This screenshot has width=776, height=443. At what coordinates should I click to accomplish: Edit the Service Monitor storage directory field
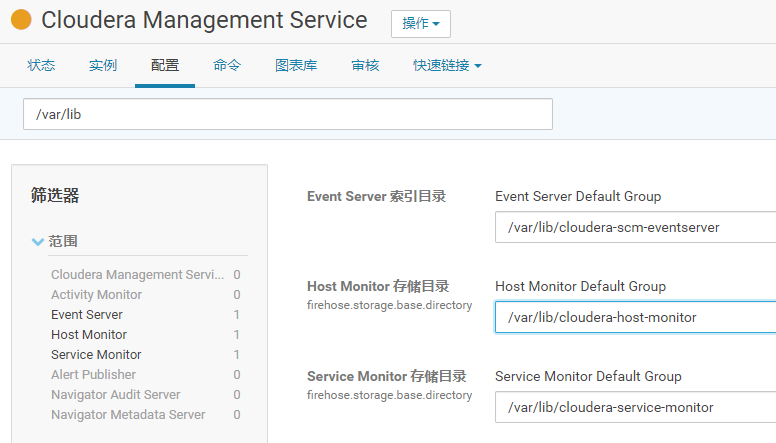click(636, 407)
